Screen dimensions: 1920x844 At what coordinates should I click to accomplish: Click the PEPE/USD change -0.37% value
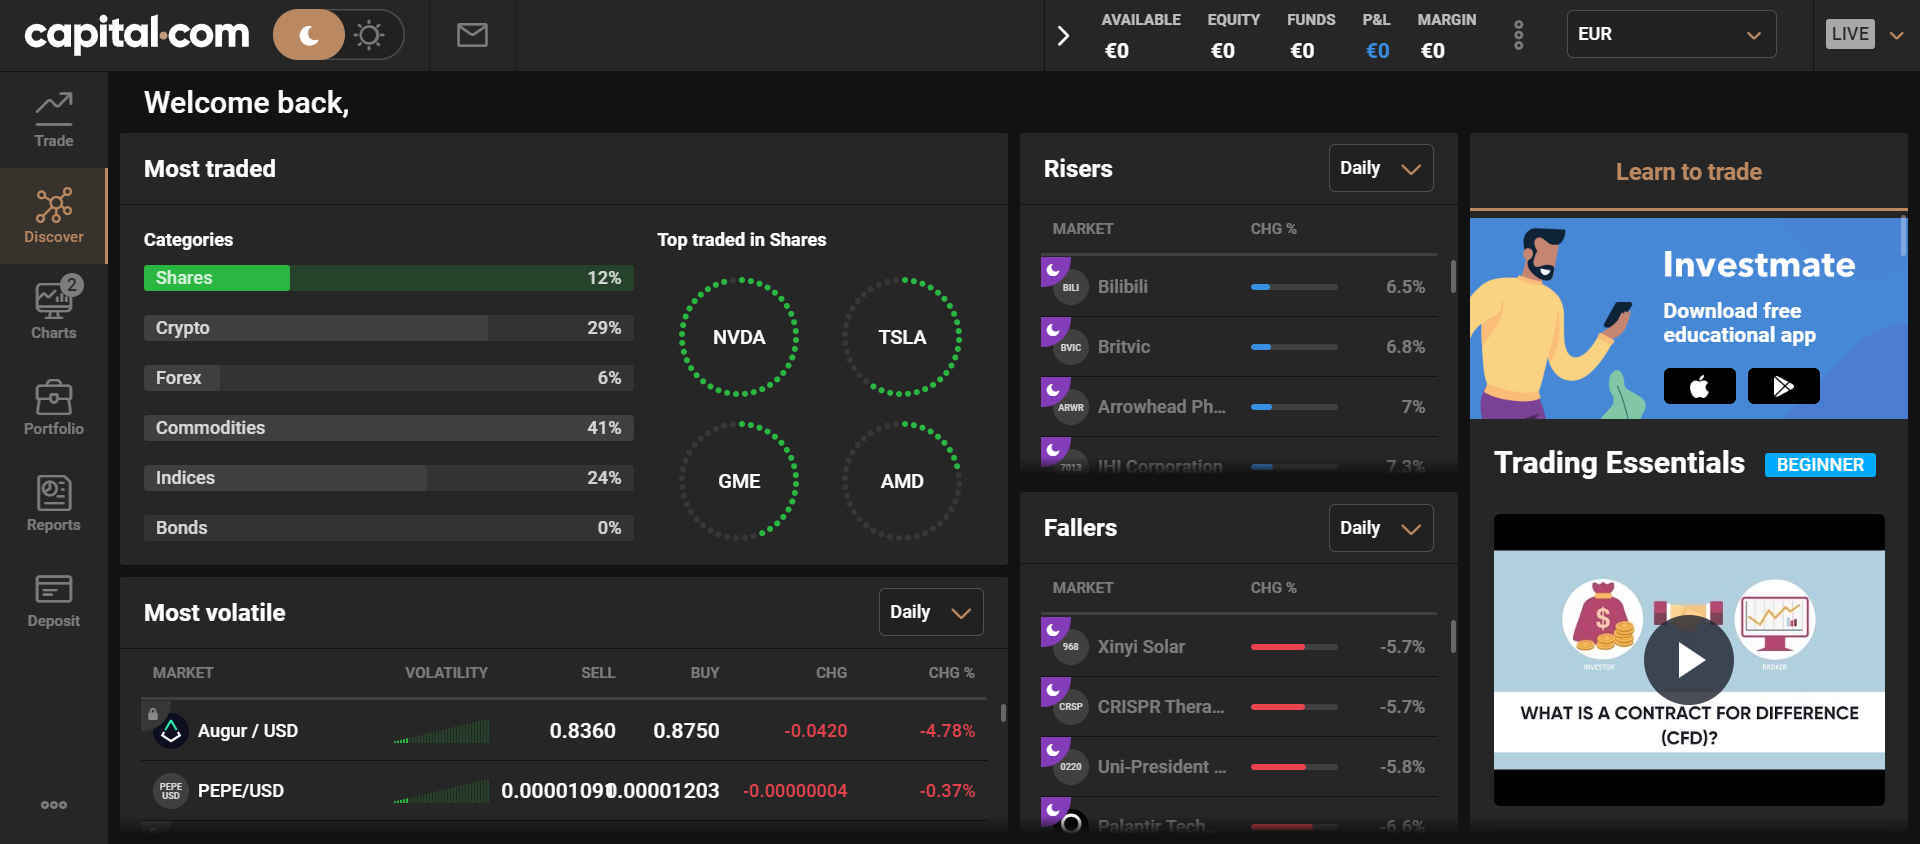click(x=947, y=791)
